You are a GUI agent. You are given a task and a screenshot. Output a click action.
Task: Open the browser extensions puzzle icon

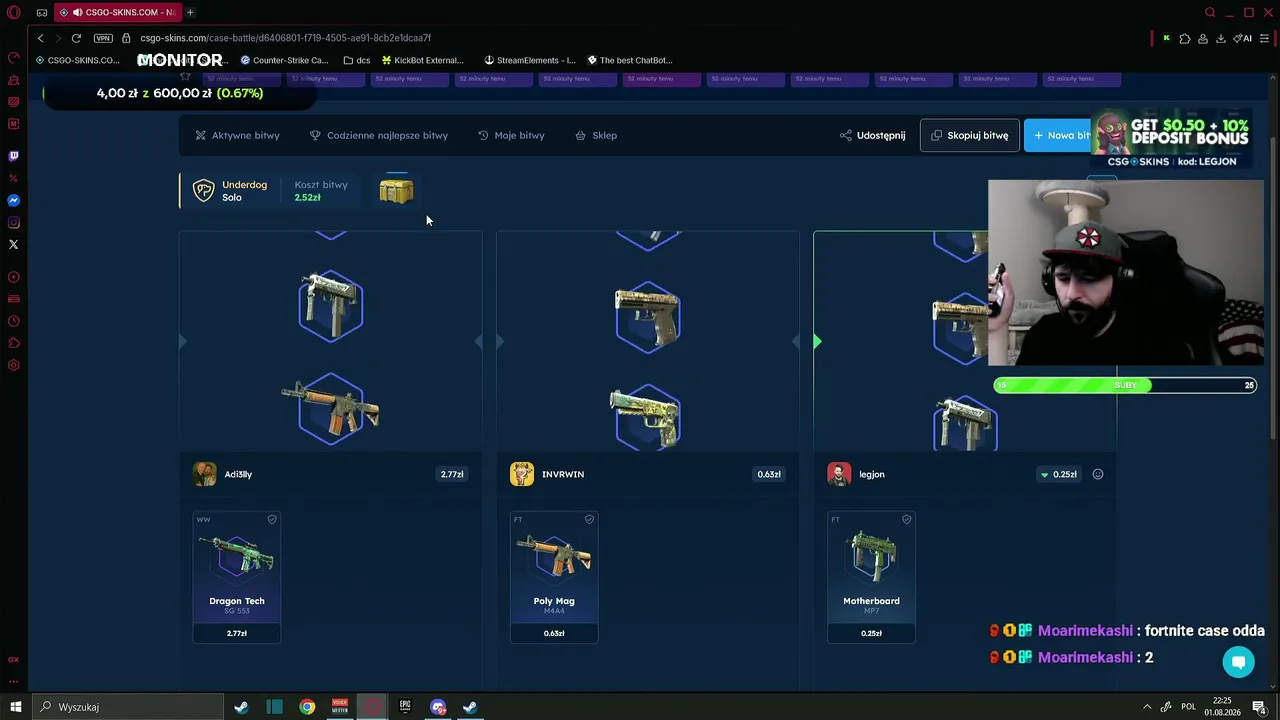[1185, 38]
